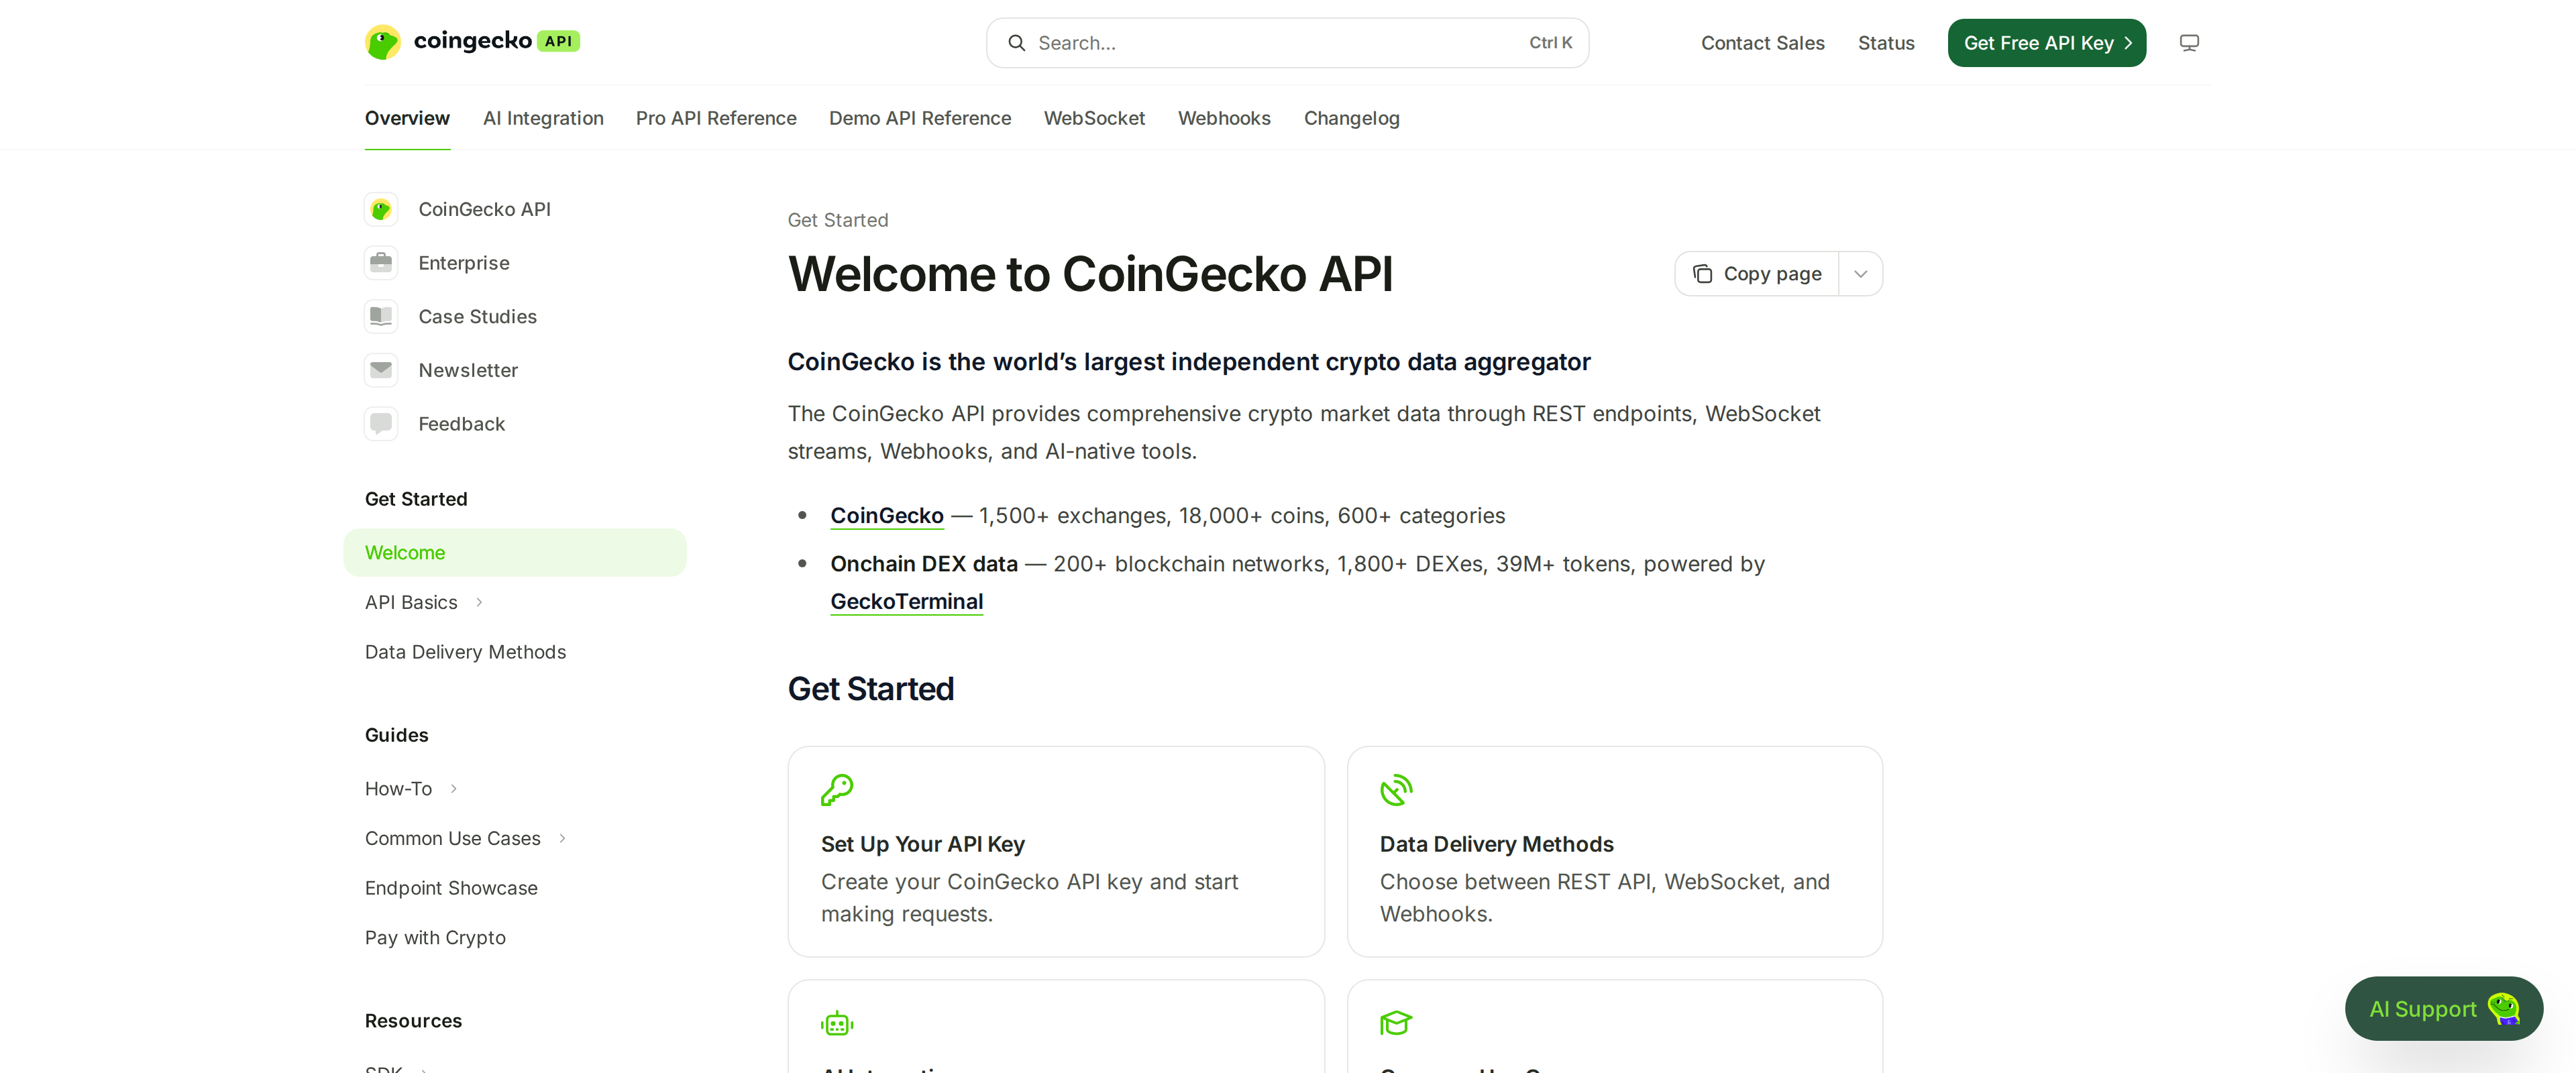Click the Ctrl K shortcut hint
Image resolution: width=2576 pixels, height=1073 pixels.
tap(1550, 43)
